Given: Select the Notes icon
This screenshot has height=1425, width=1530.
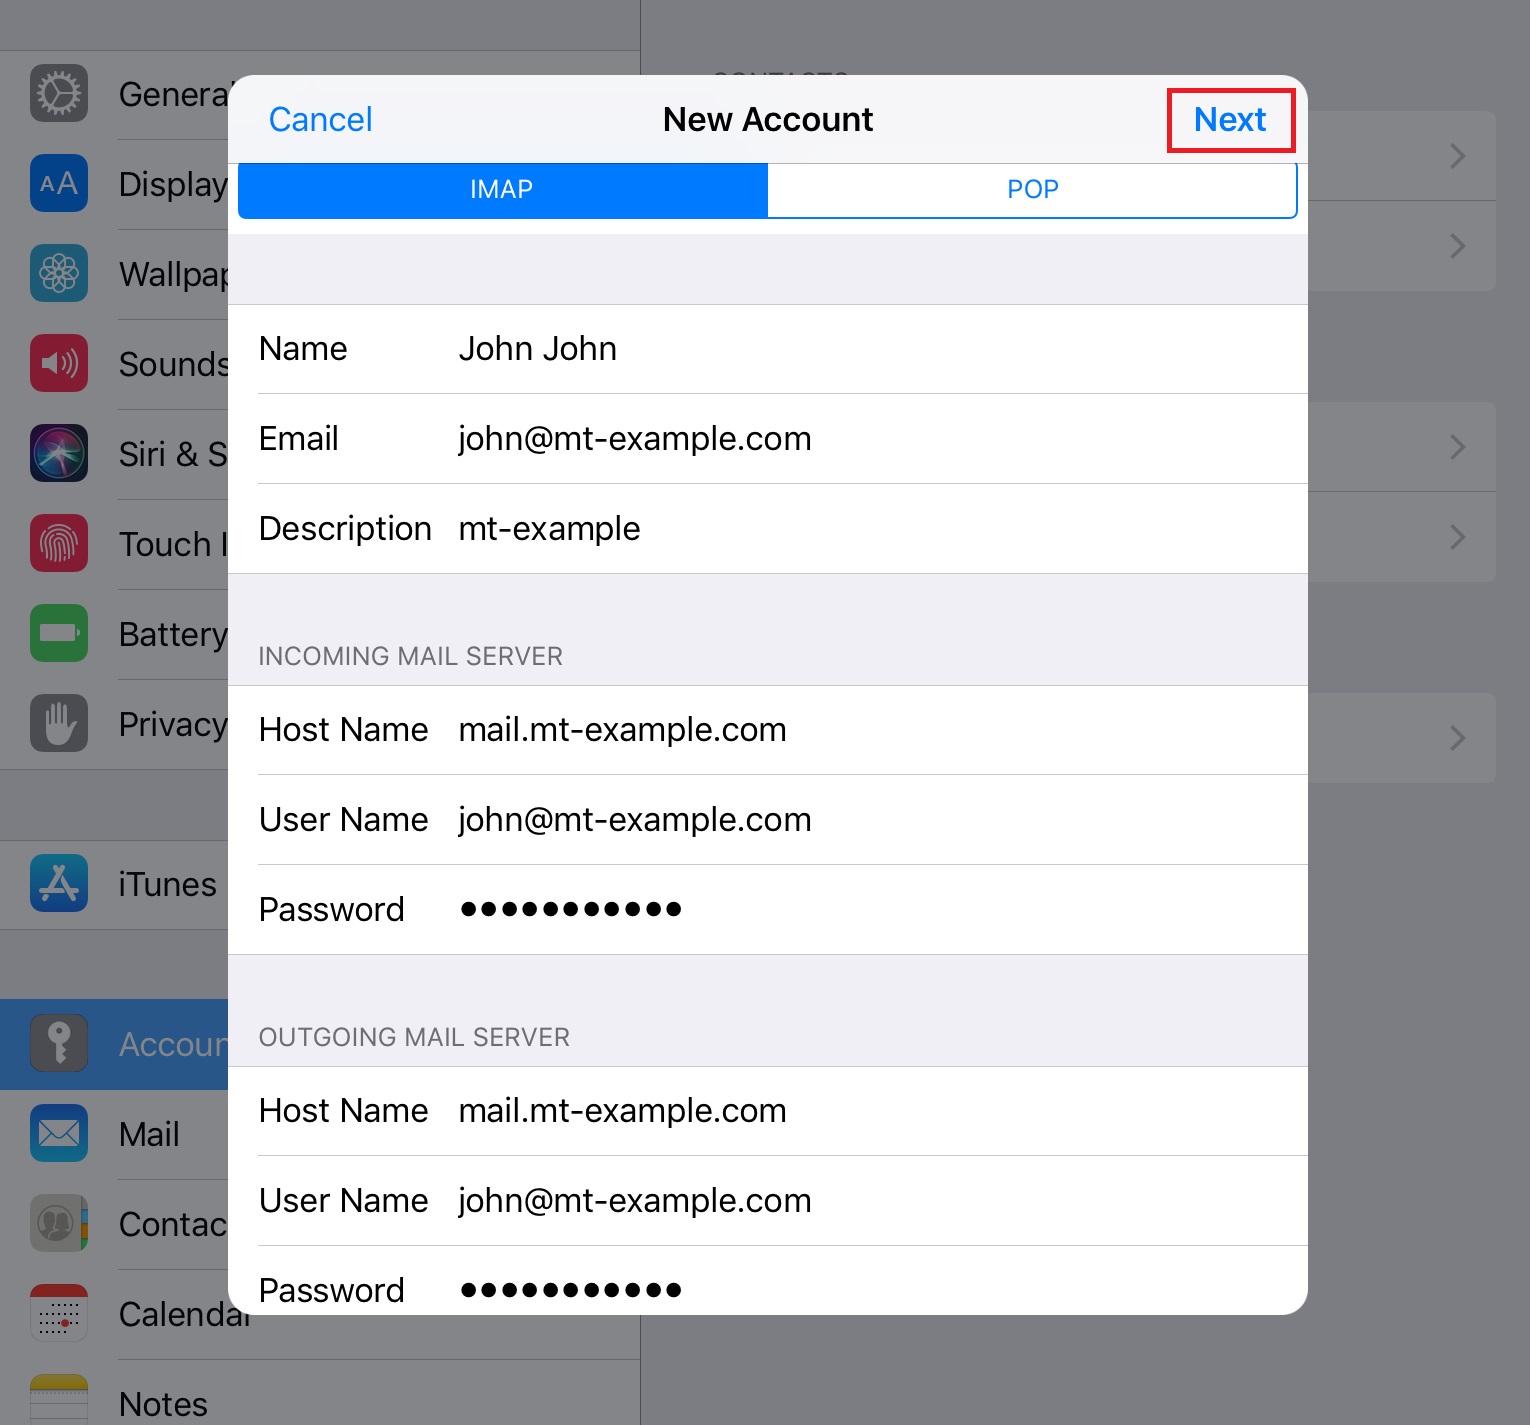Looking at the screenshot, I should [x=59, y=1400].
